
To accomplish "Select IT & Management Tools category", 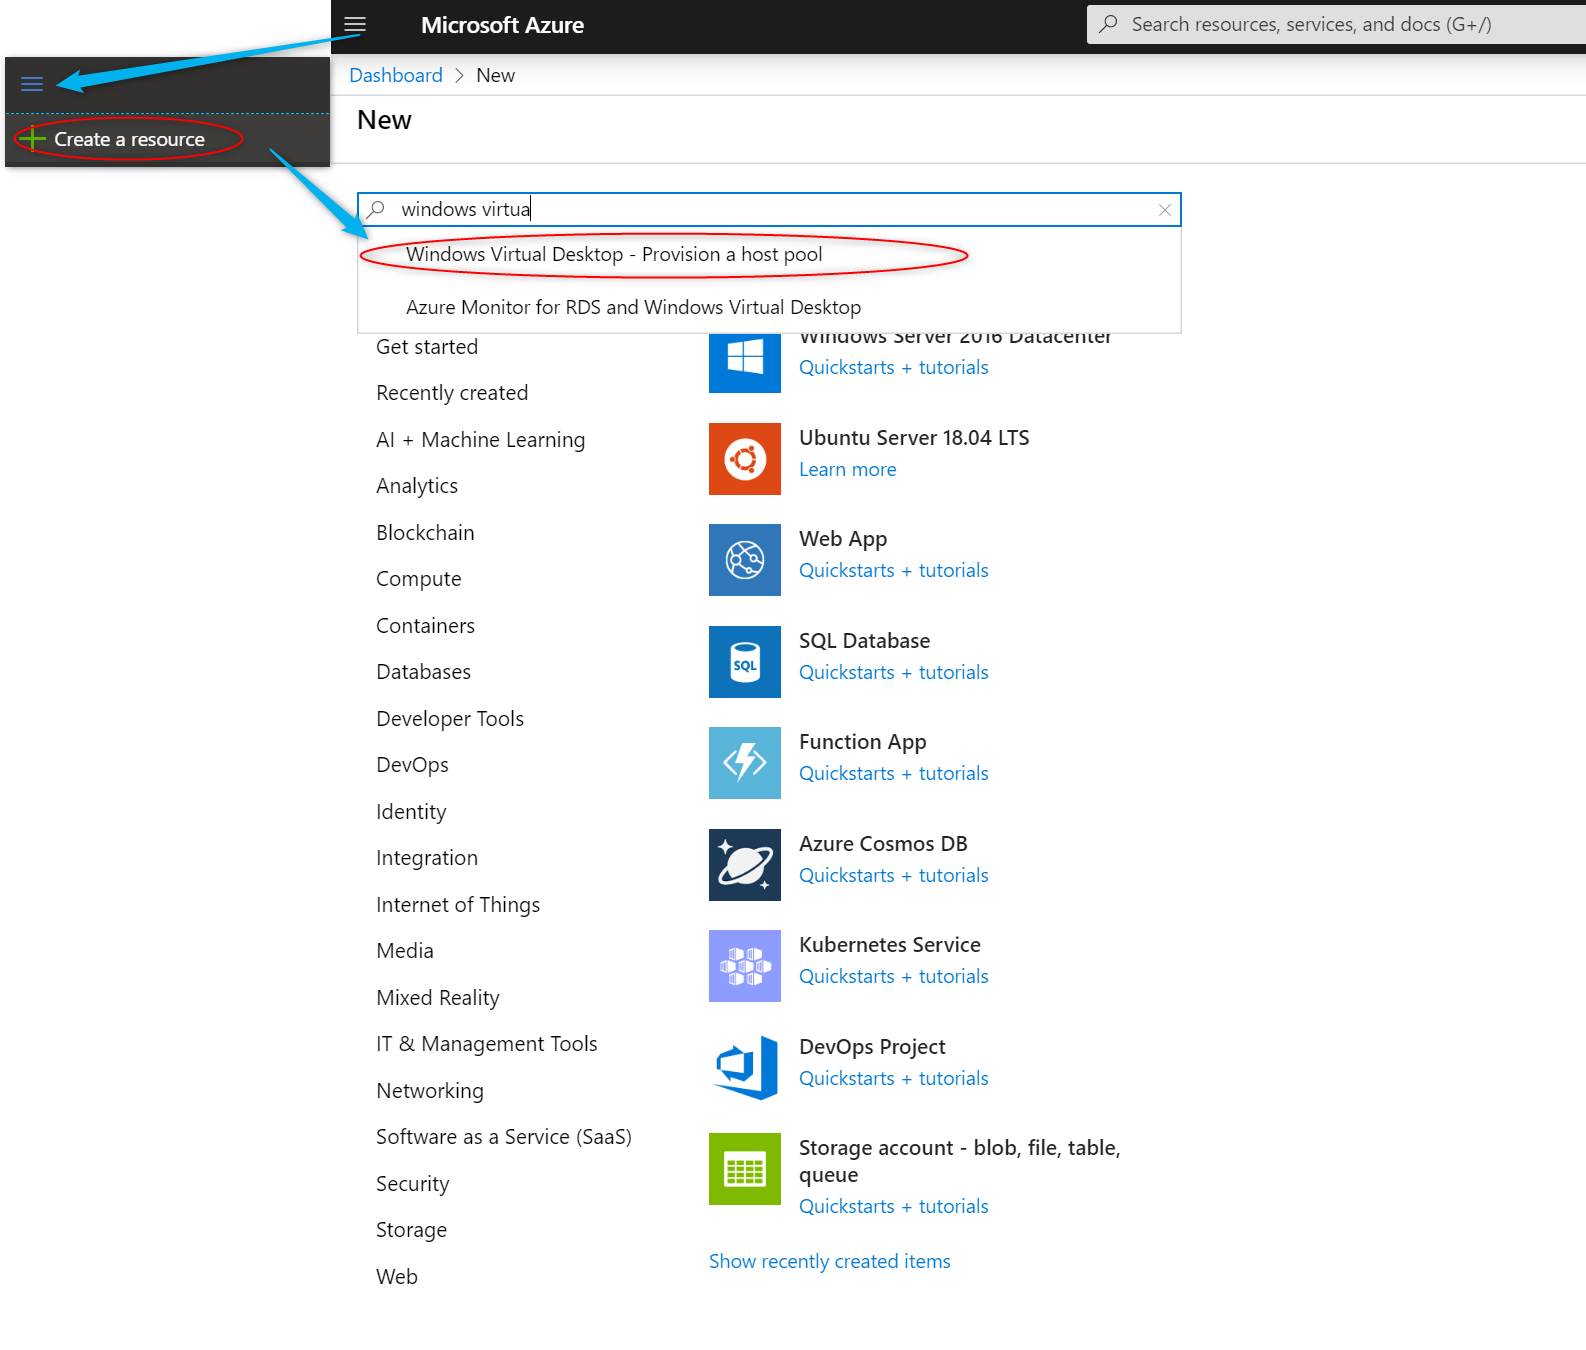I will [487, 1044].
